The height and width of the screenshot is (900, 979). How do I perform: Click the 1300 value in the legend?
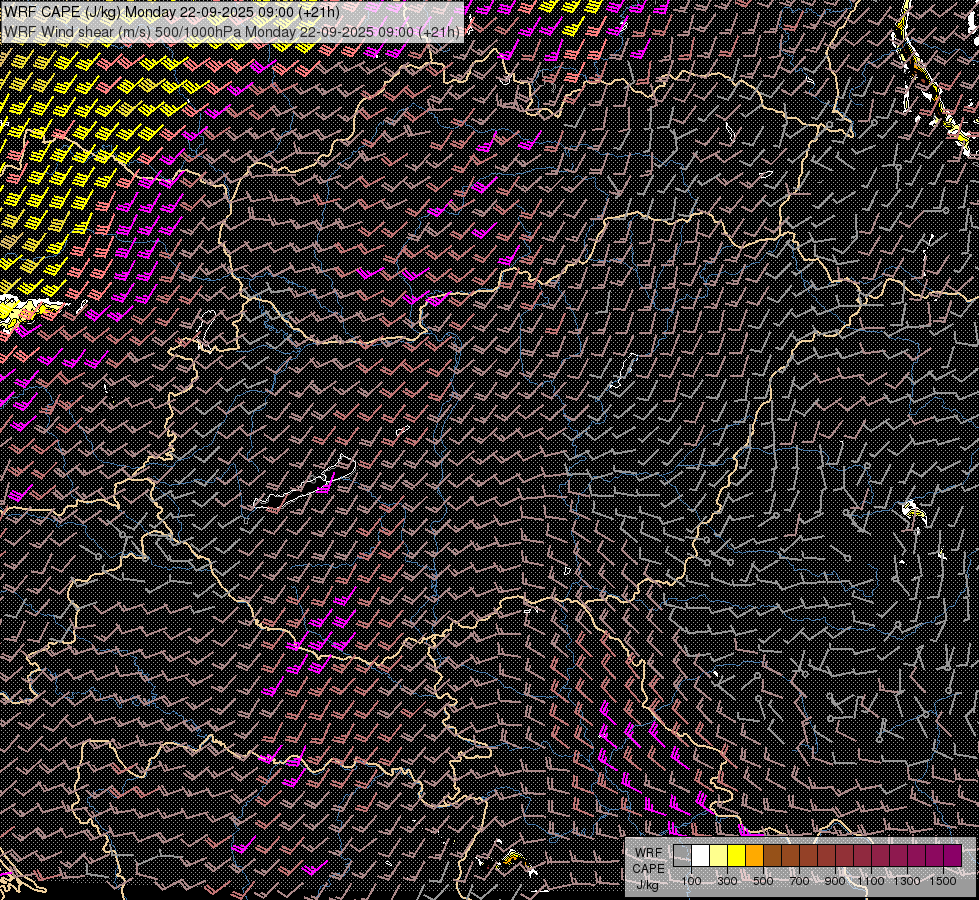[907, 881]
